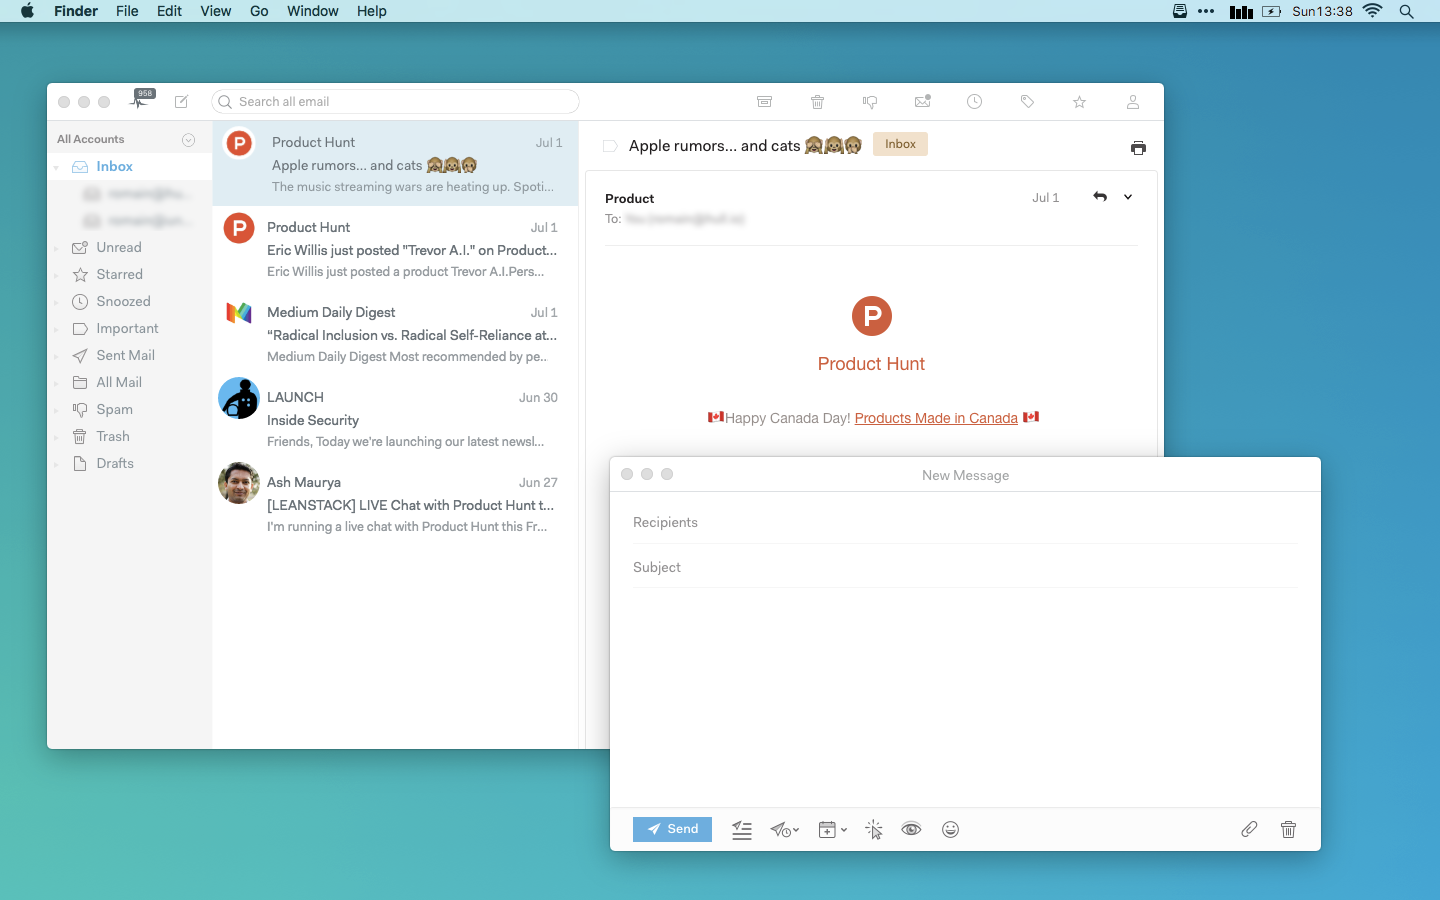This screenshot has height=900, width=1440.
Task: Open the Unread folder
Action: tap(118, 247)
